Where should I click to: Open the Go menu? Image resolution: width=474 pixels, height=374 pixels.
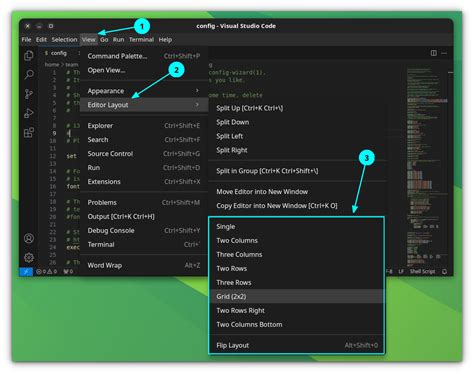pyautogui.click(x=104, y=40)
